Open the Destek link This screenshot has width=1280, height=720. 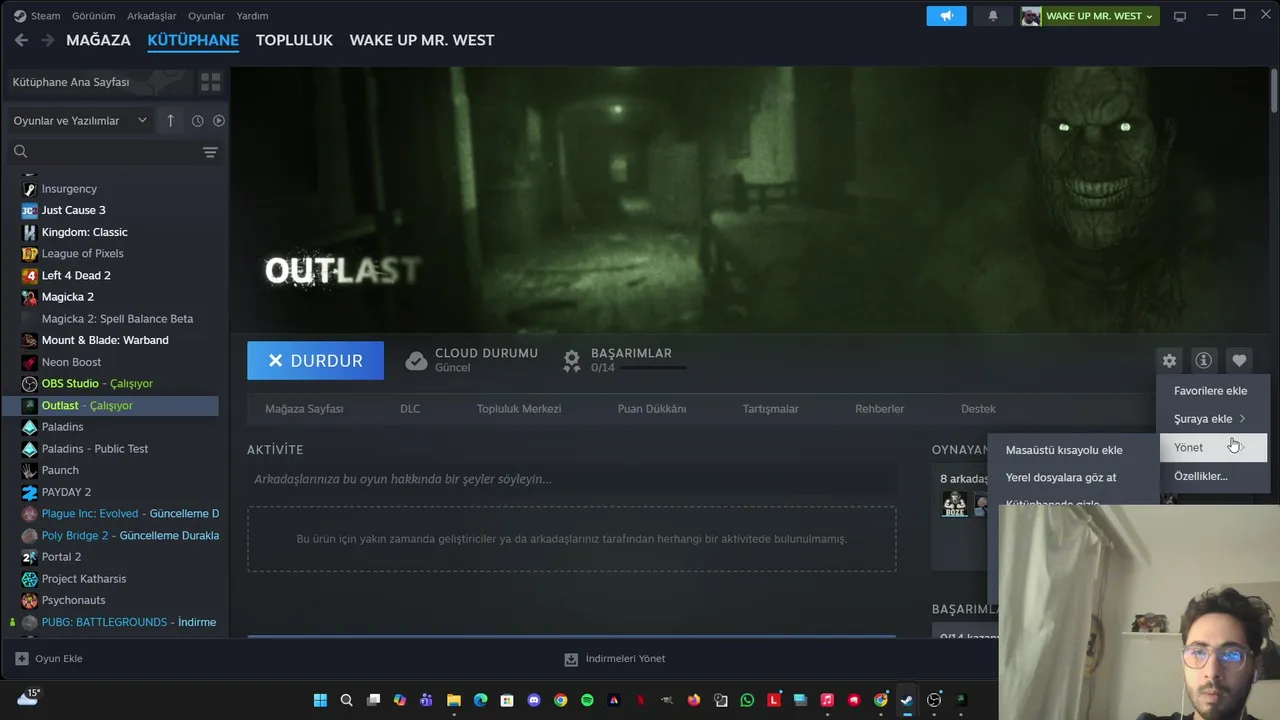pos(978,409)
